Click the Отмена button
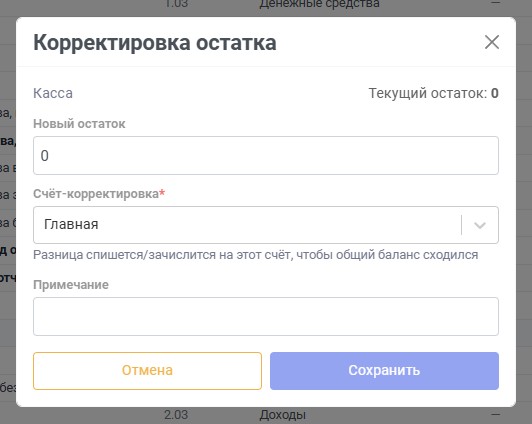Image resolution: width=532 pixels, height=424 pixels. coord(147,371)
